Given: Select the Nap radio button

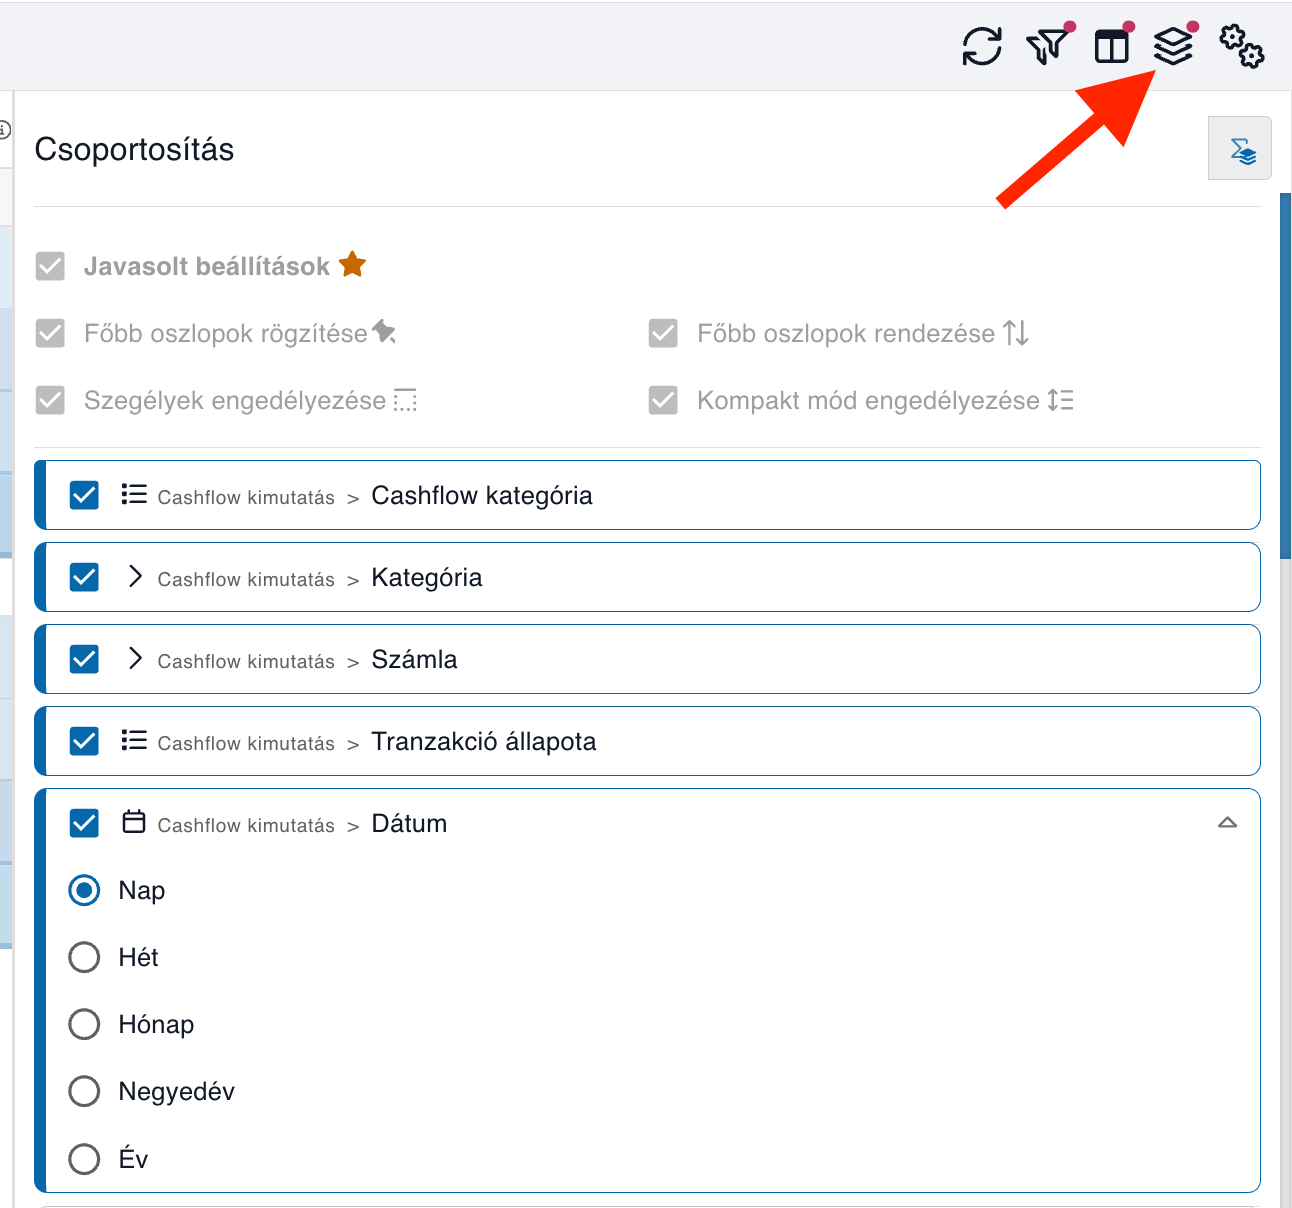Looking at the screenshot, I should pos(84,890).
